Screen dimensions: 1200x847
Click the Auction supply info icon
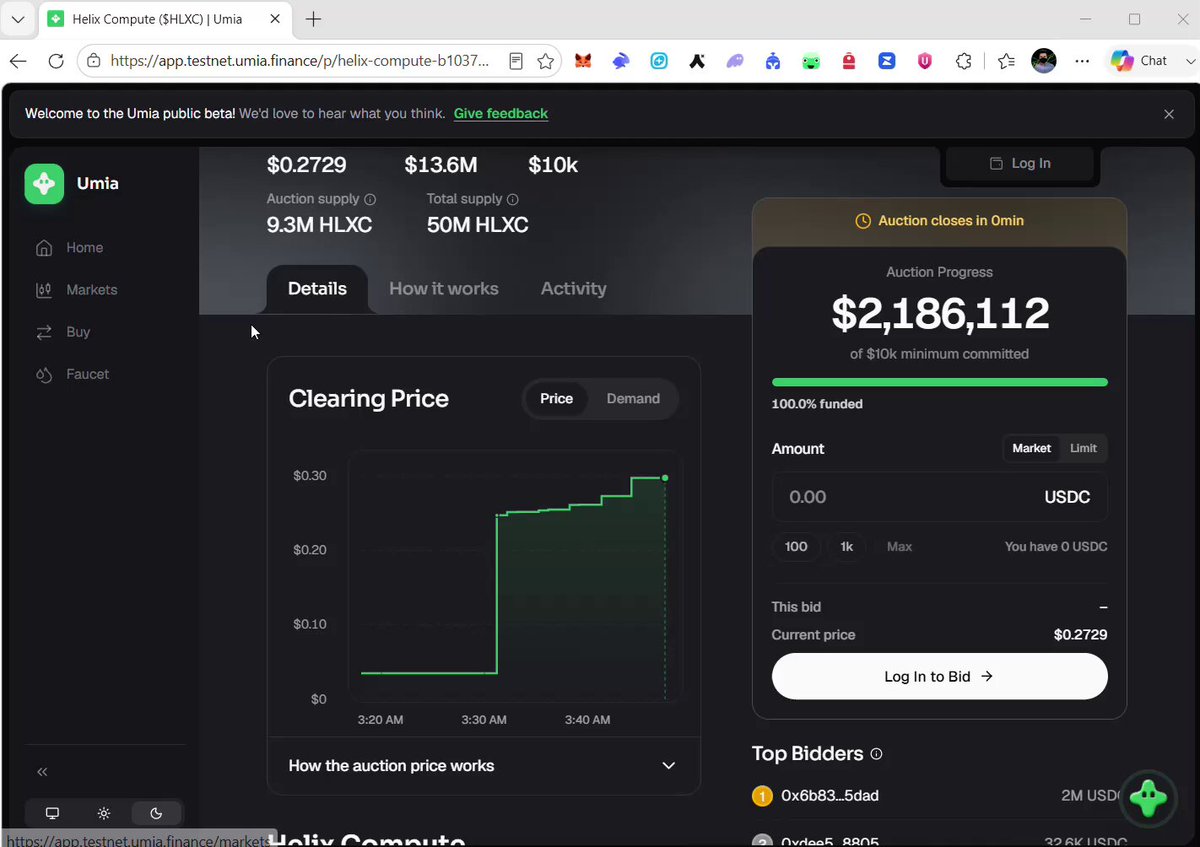tap(370, 199)
